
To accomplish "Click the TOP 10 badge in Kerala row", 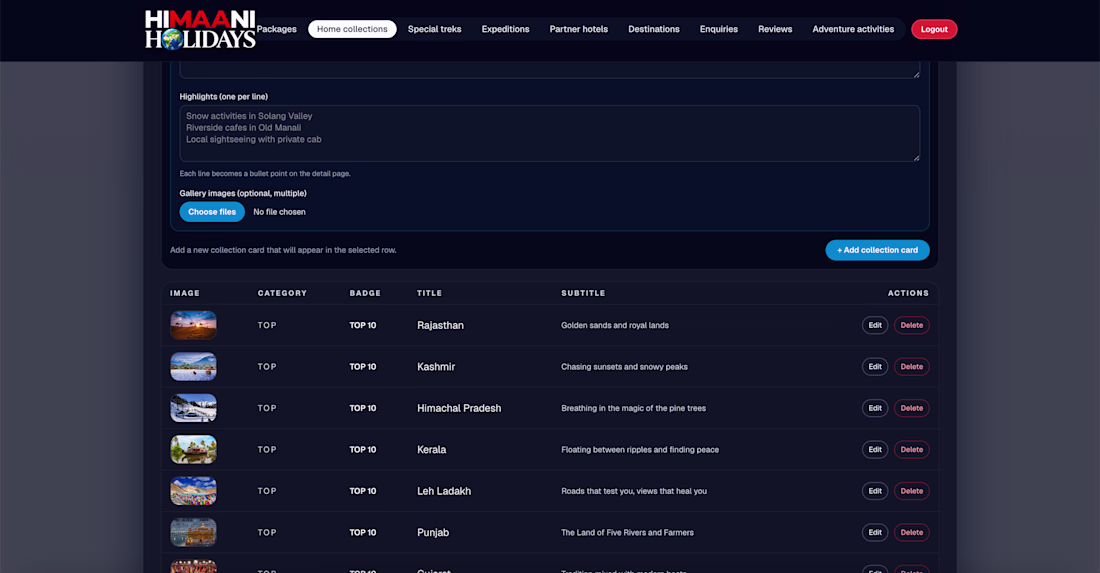I will coord(363,450).
